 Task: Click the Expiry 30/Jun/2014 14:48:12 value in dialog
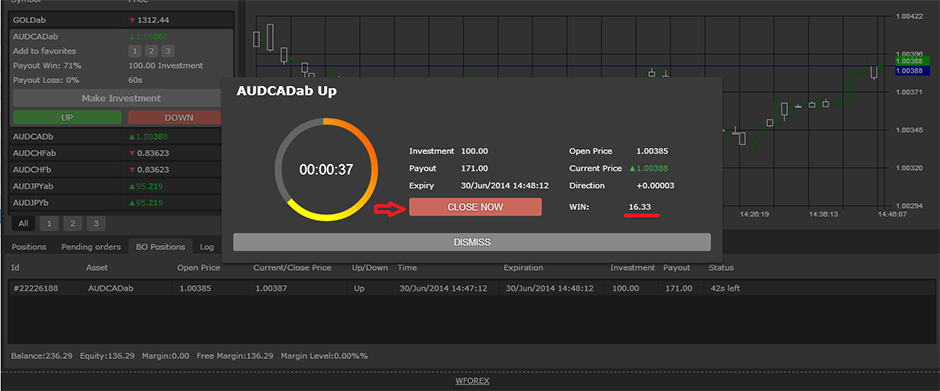tap(505, 186)
